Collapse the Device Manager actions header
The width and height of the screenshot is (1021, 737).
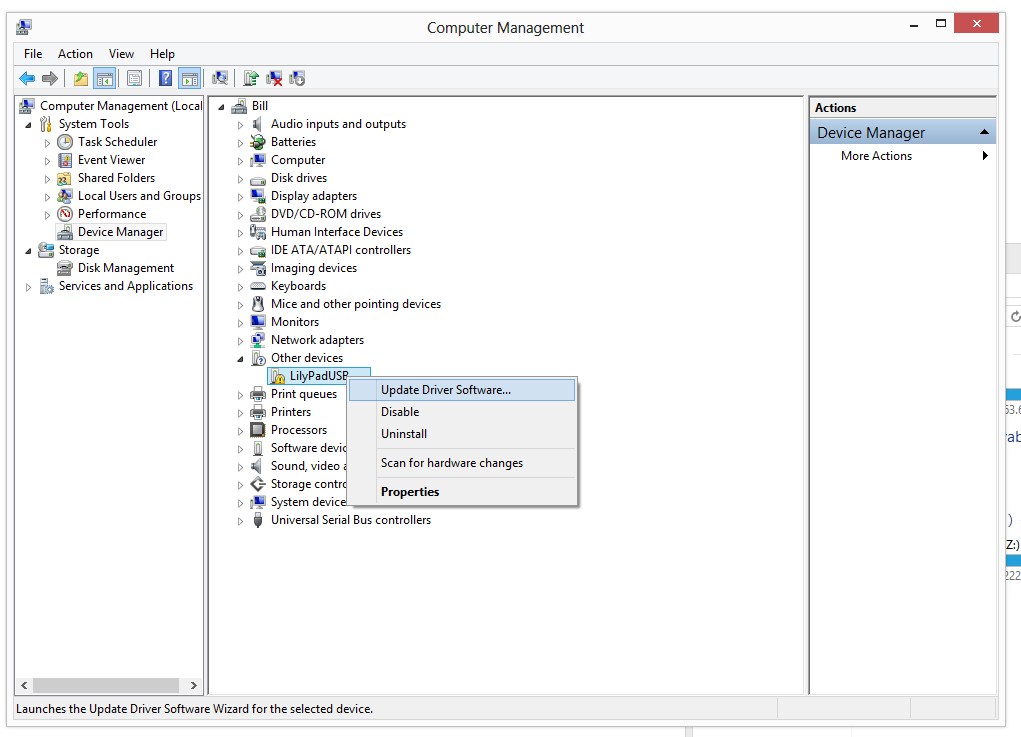pyautogui.click(x=984, y=132)
